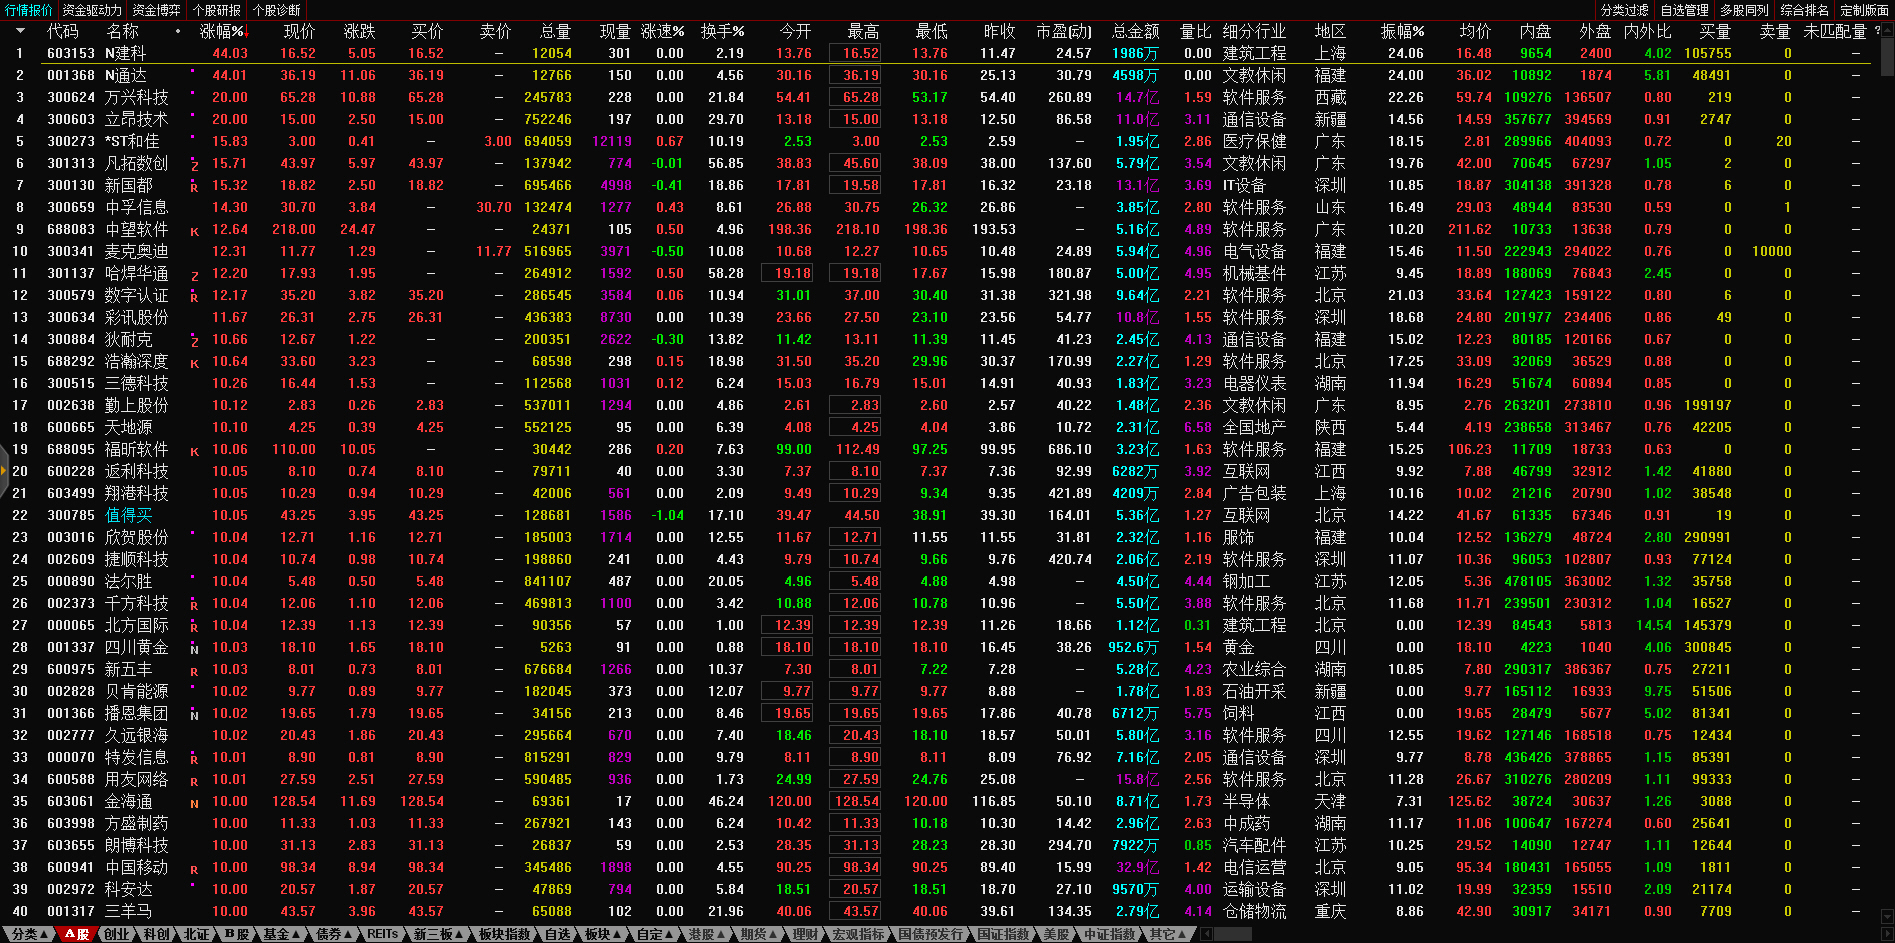1895x943 pixels.
Task: Click the 分类过滤 button
Action: point(1624,10)
